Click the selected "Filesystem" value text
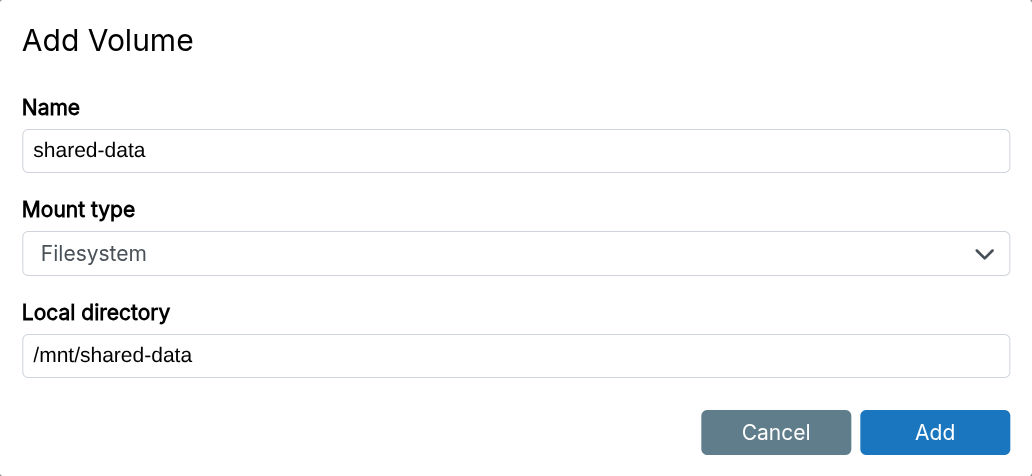 (94, 254)
